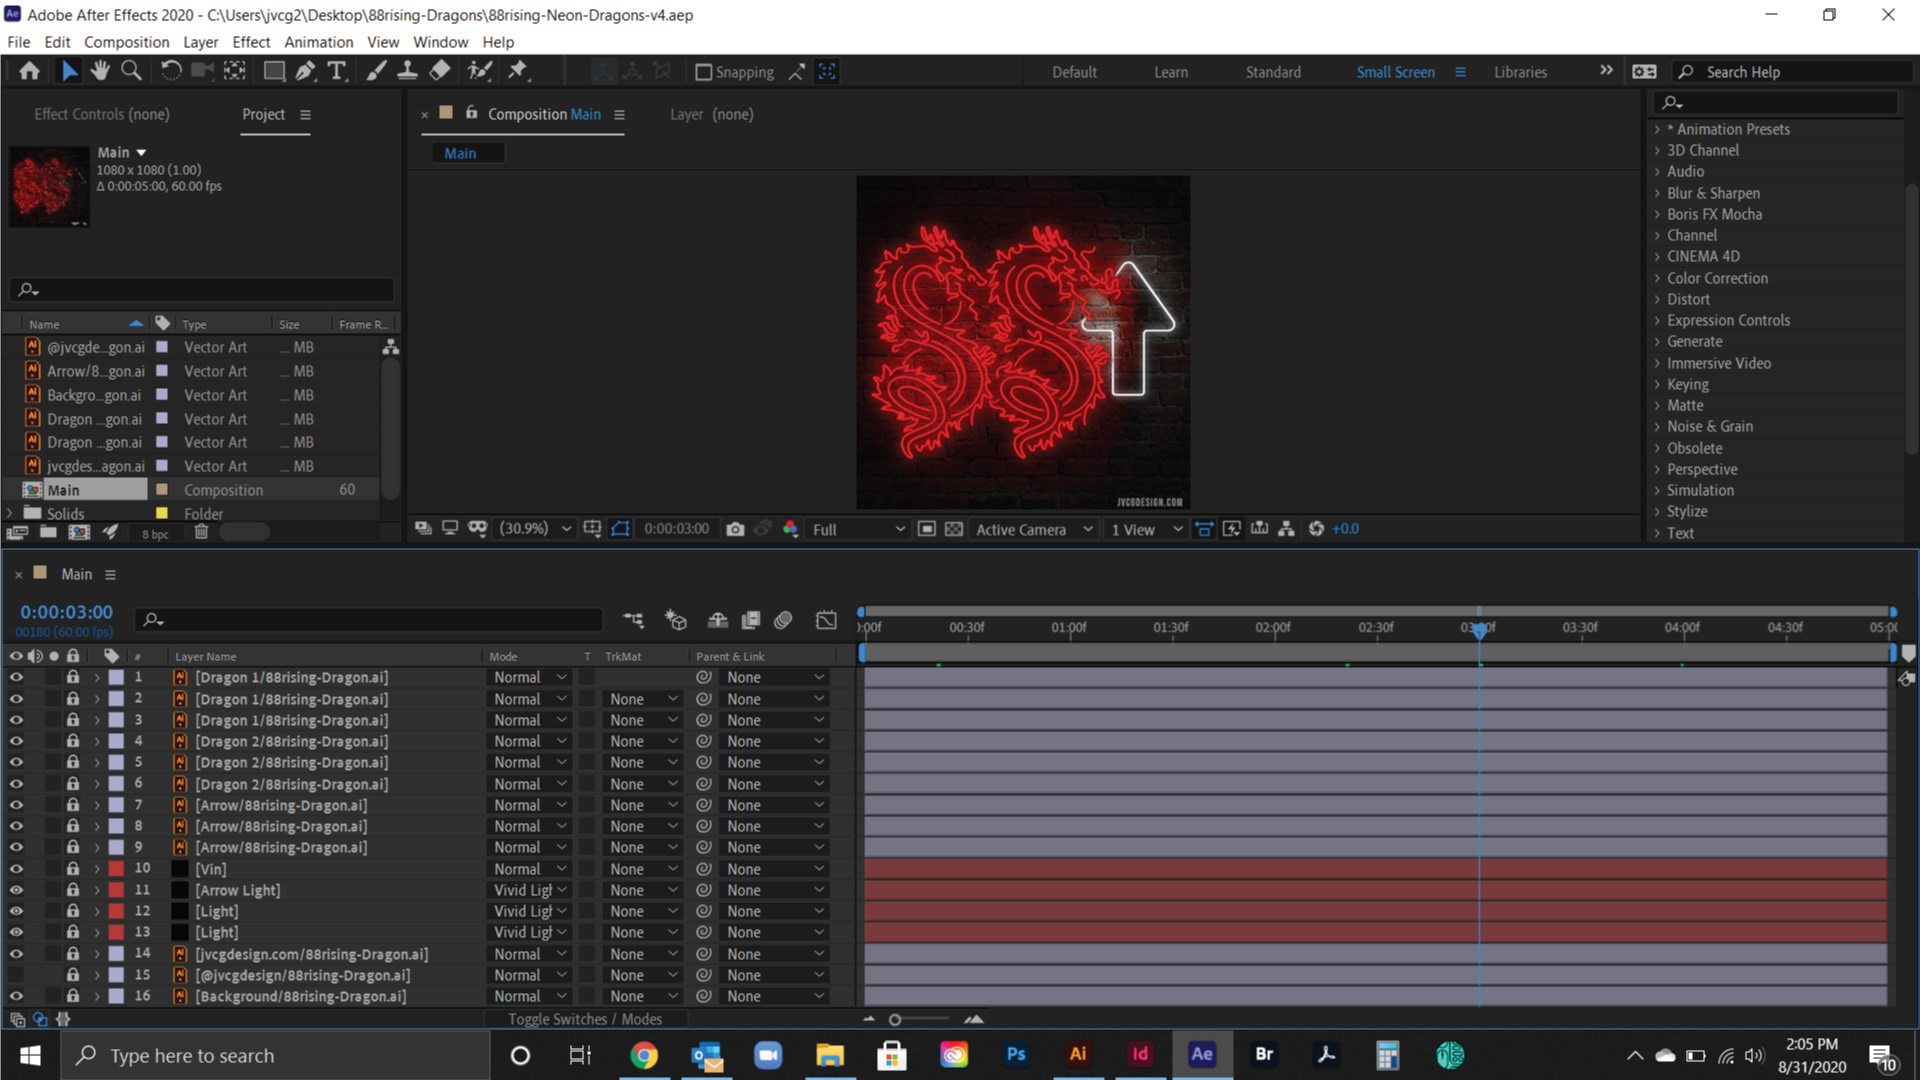Select the Pen tool
Image resolution: width=1920 pixels, height=1080 pixels.
[x=305, y=71]
